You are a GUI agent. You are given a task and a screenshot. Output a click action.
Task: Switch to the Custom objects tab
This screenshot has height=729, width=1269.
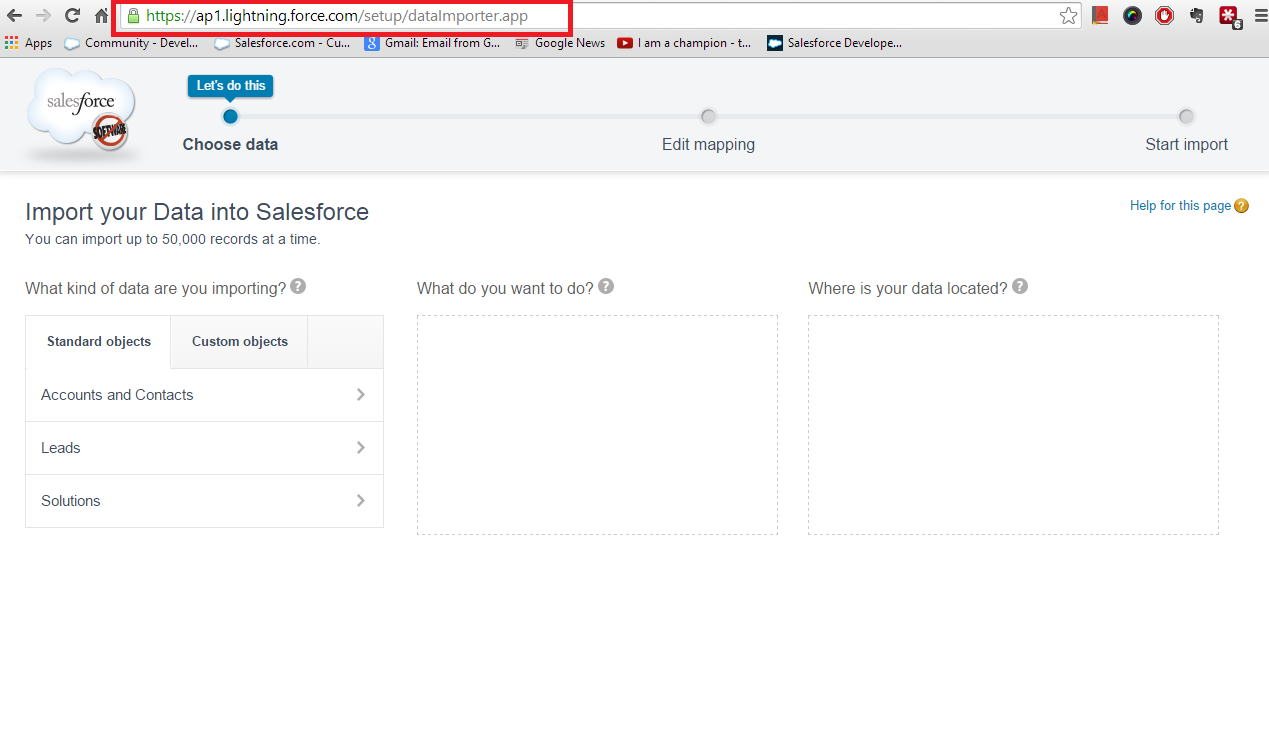point(240,342)
